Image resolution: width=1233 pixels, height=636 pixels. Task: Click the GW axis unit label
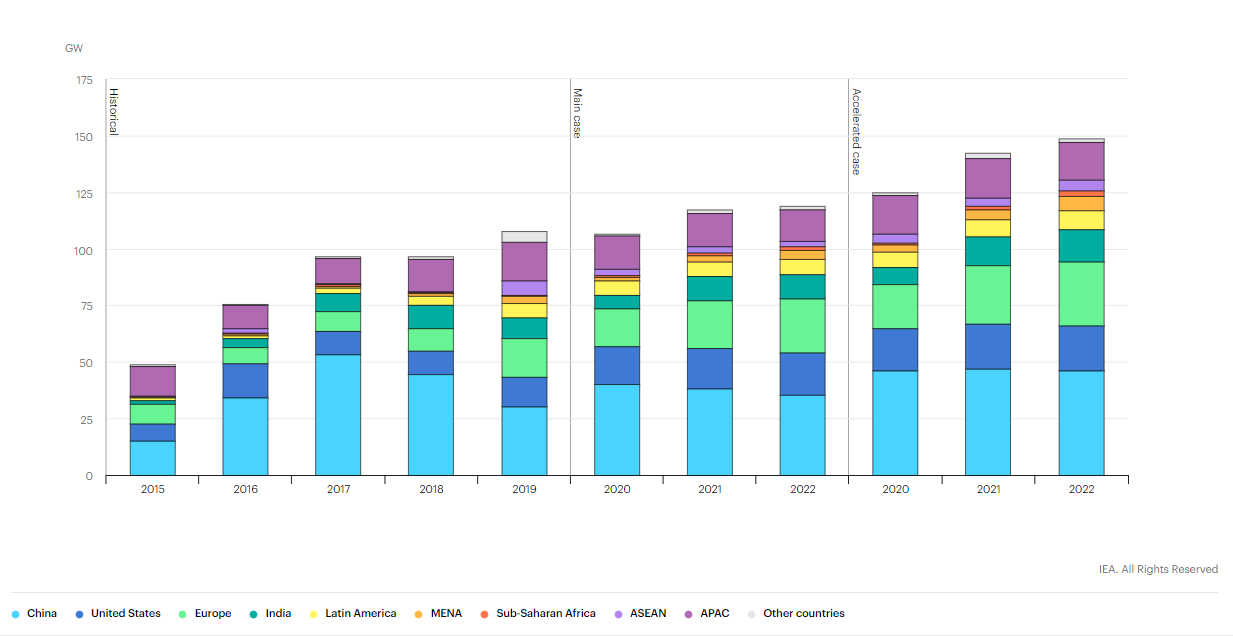point(72,47)
